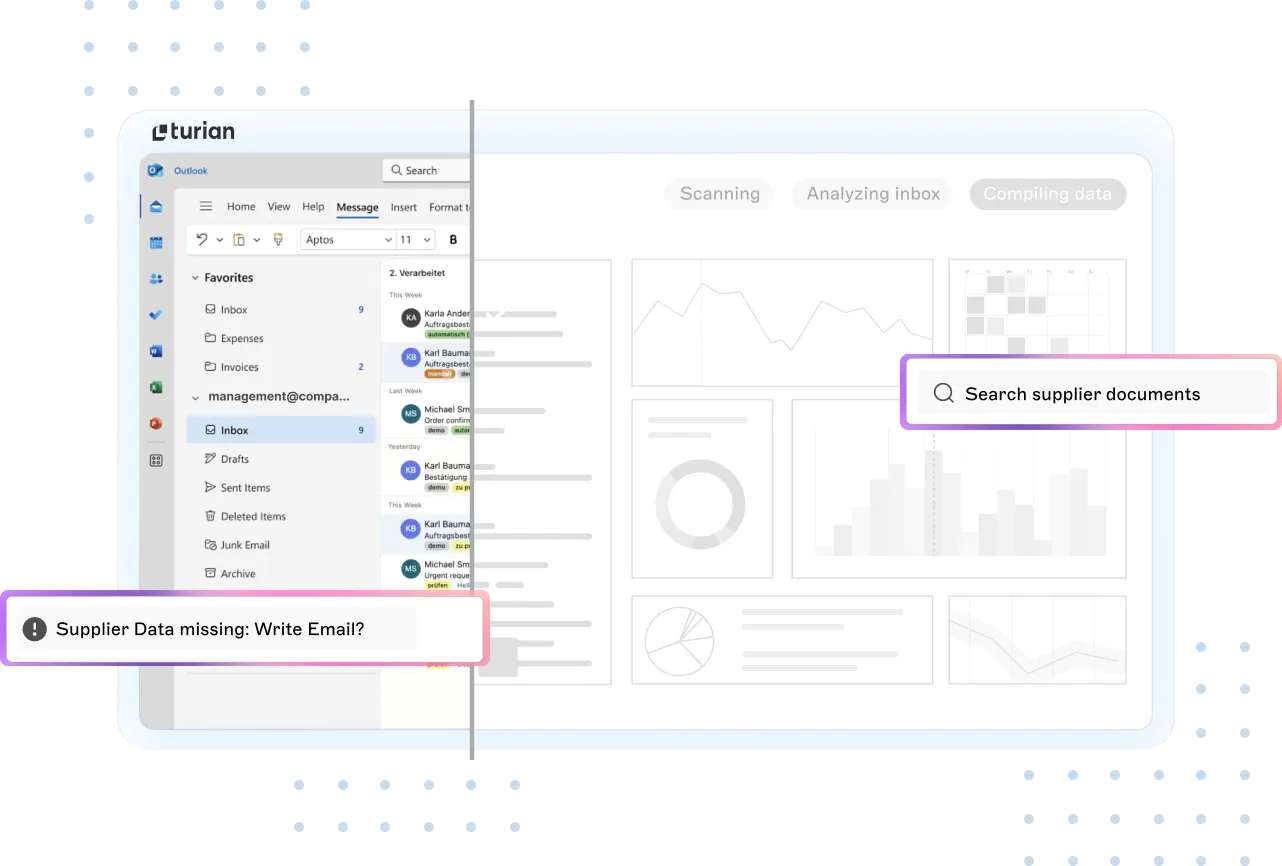The image size is (1282, 866).
Task: Open the Aptos font dropdown
Action: pos(348,240)
